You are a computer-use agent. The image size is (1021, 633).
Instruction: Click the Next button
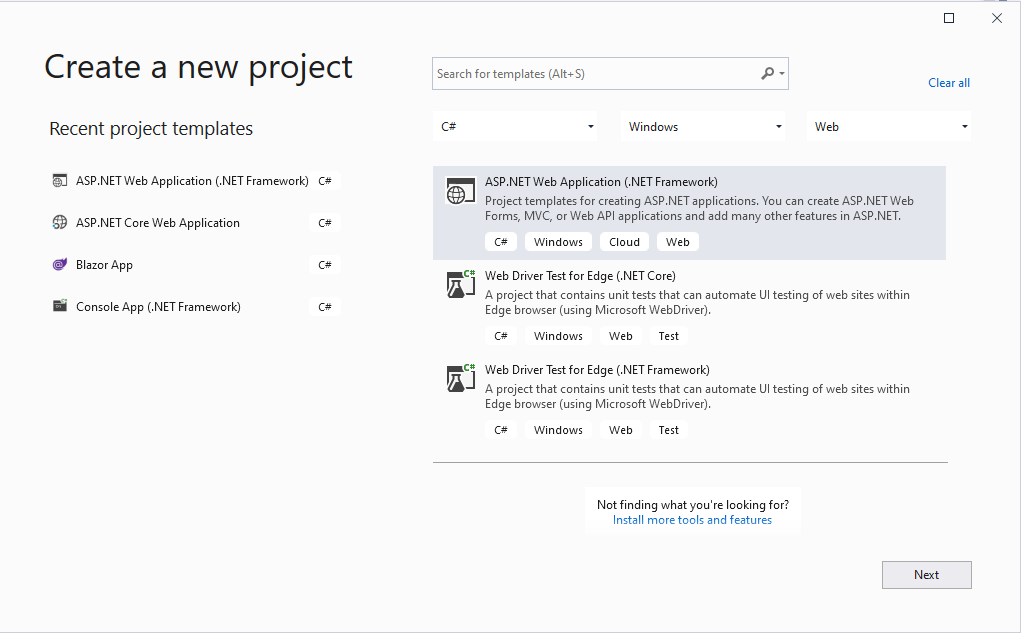tap(926, 575)
